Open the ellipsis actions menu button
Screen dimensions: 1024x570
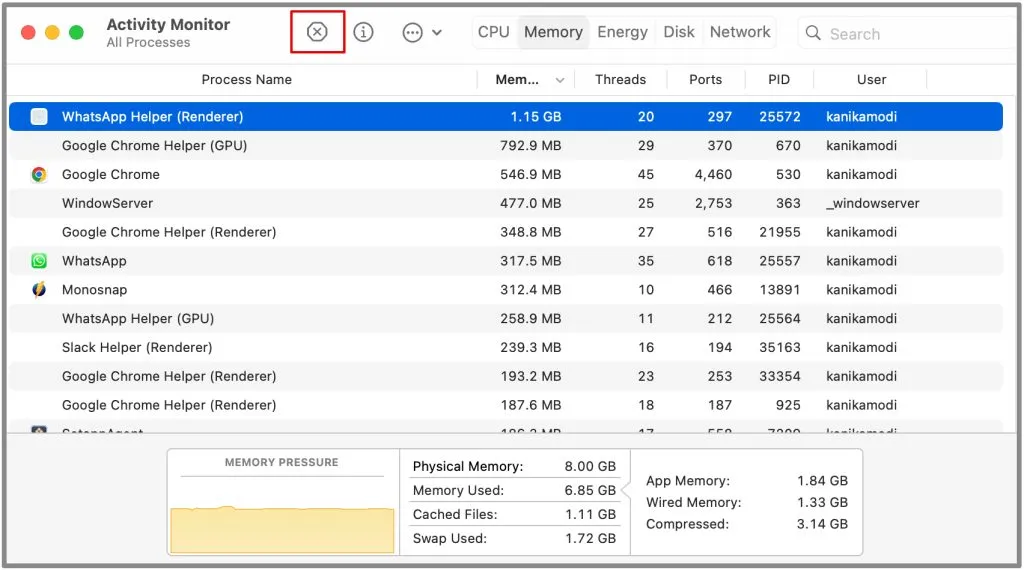click(x=412, y=33)
